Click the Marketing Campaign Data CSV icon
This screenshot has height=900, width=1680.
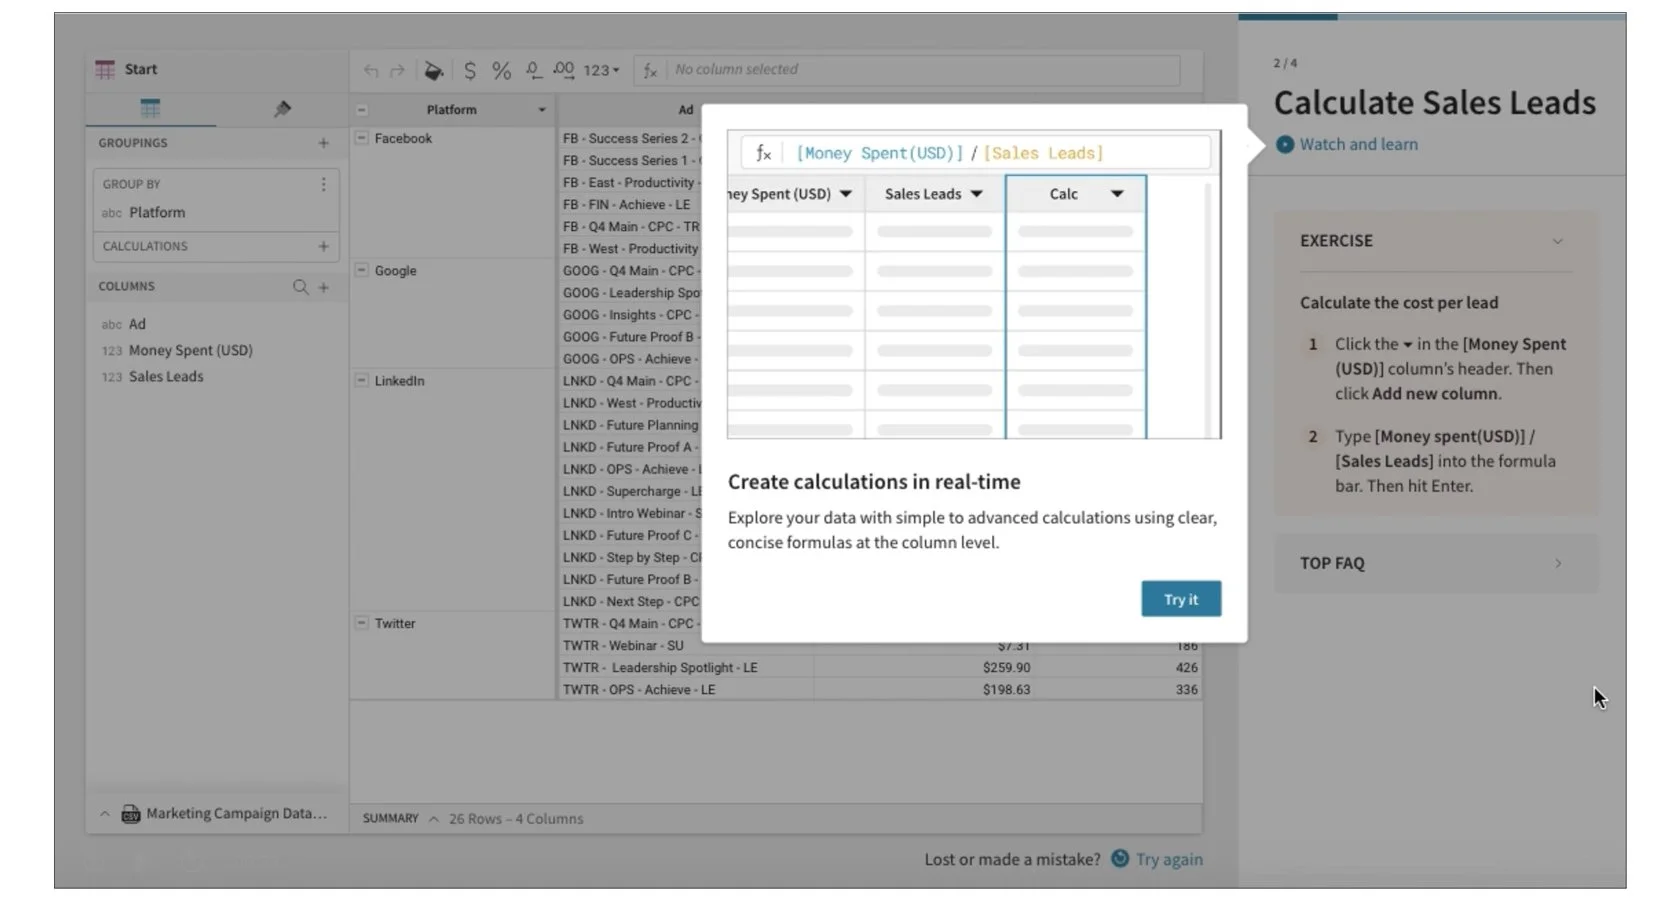(x=131, y=814)
